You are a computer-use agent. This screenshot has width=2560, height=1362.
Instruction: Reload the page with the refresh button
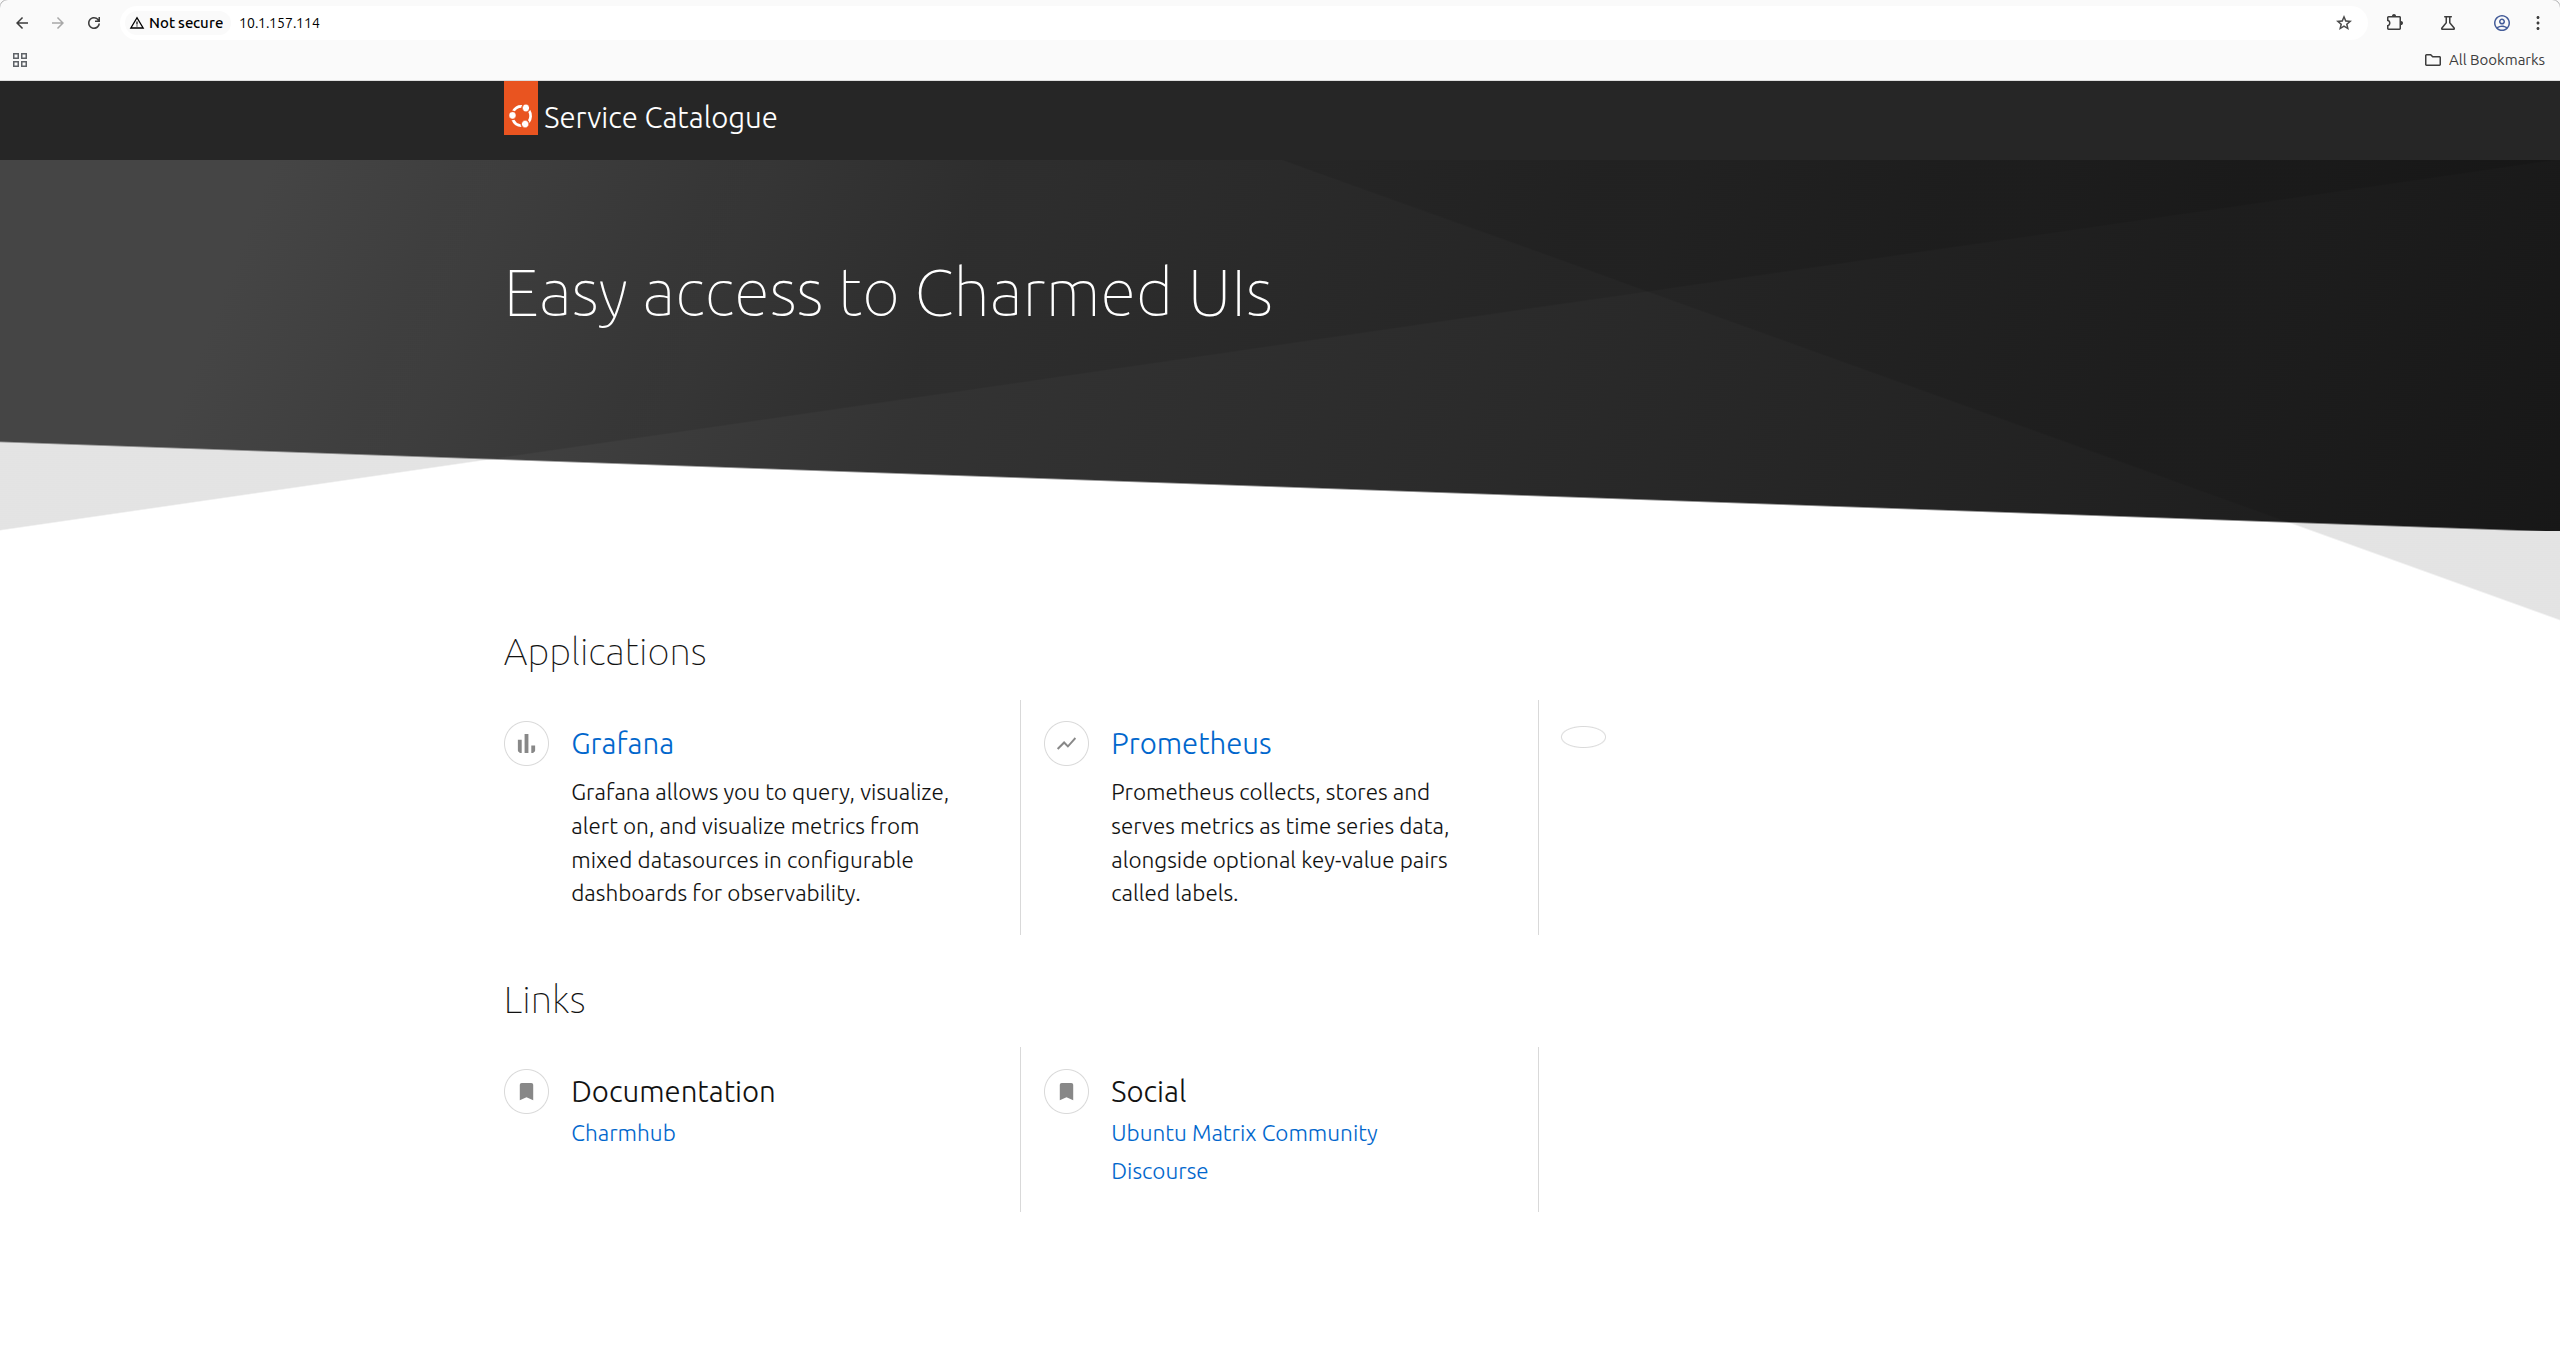(x=94, y=23)
